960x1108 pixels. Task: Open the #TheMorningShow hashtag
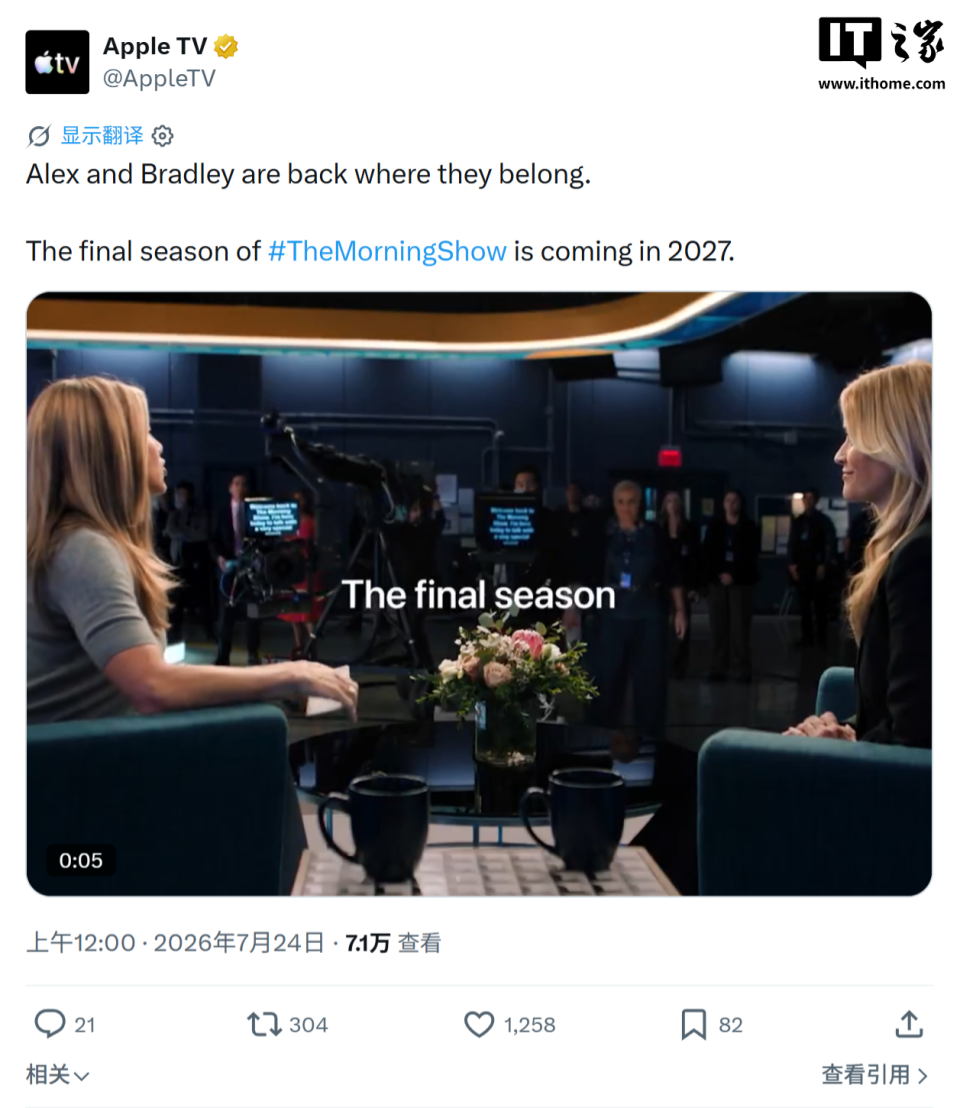387,252
